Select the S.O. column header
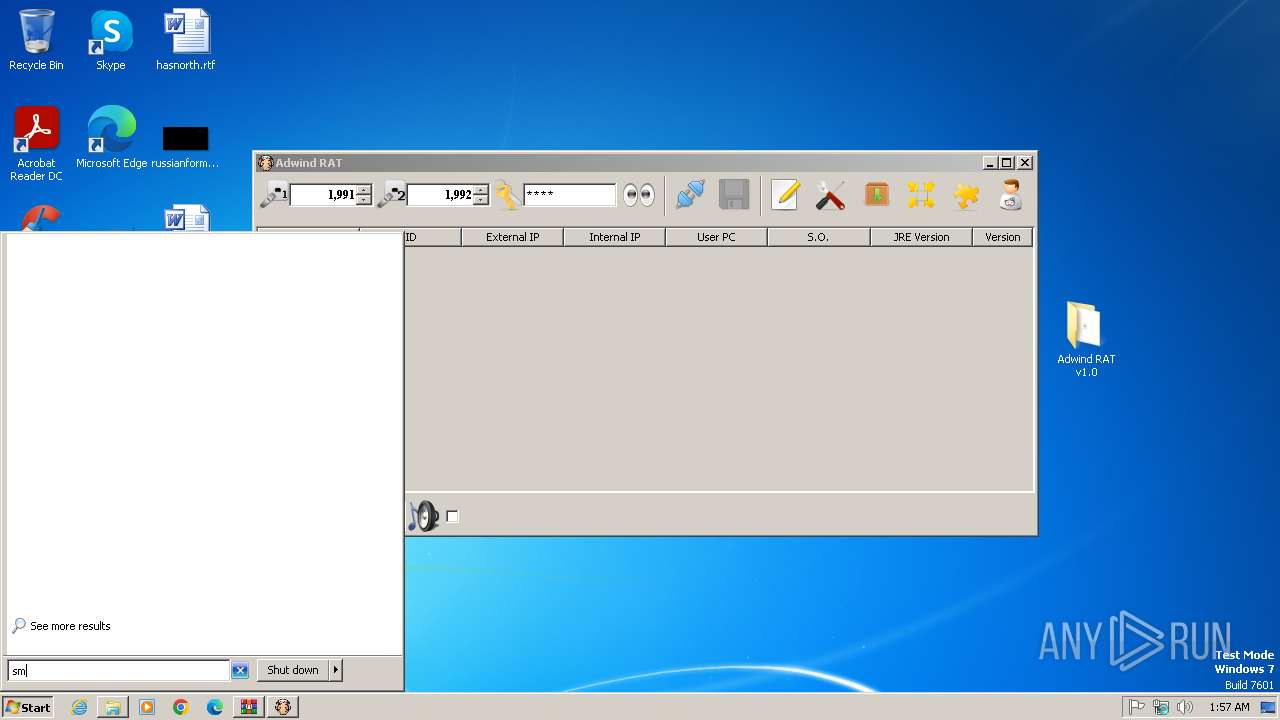The image size is (1280, 720). click(x=818, y=237)
